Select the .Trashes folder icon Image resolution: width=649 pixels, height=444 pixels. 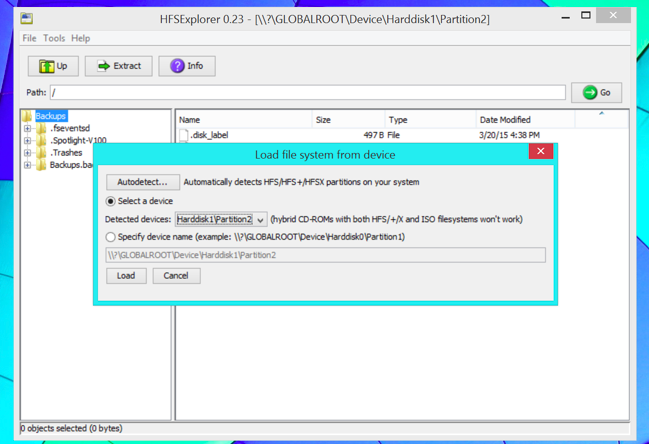pyautogui.click(x=41, y=153)
